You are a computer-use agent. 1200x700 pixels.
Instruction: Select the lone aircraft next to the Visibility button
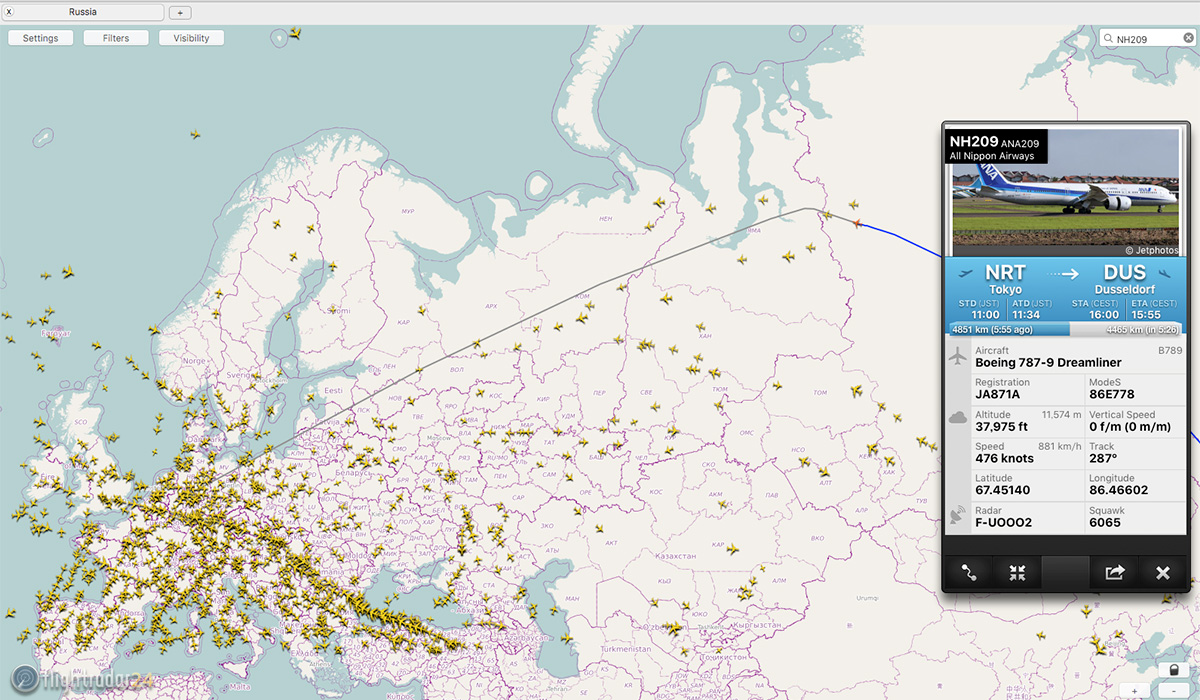point(295,33)
